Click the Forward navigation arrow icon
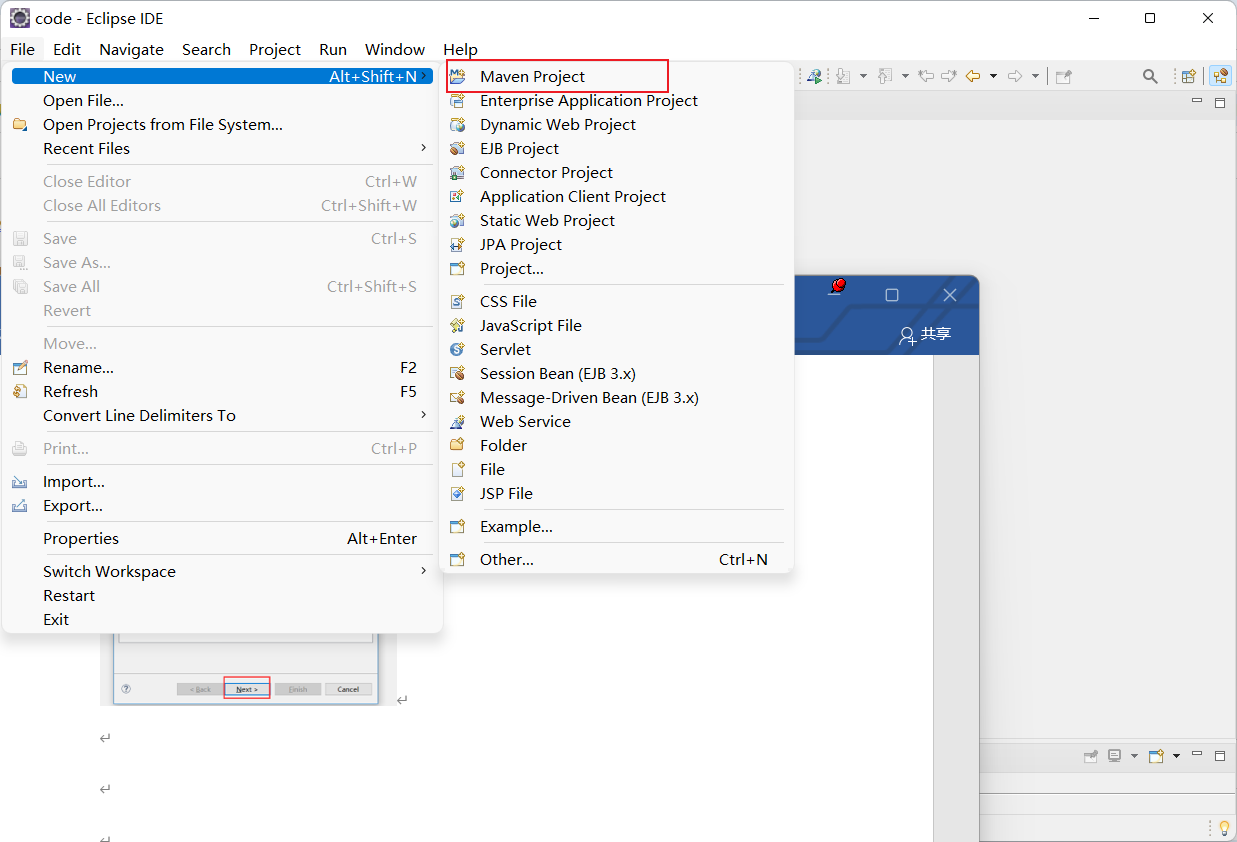This screenshot has height=842, width=1237. 1015,76
